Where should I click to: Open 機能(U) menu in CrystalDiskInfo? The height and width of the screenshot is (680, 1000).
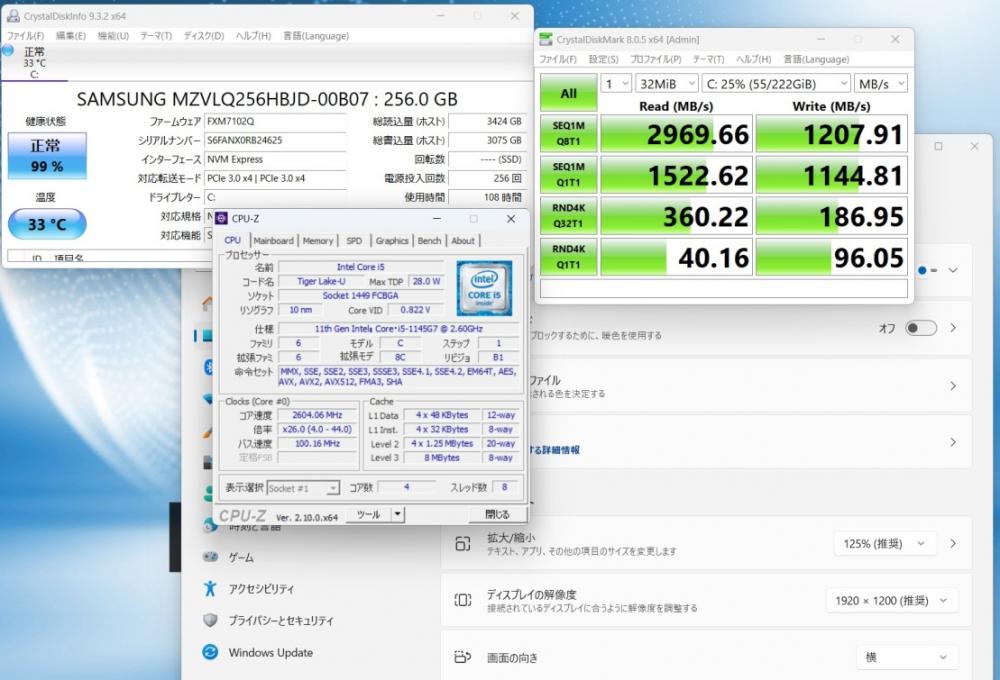coord(113,36)
